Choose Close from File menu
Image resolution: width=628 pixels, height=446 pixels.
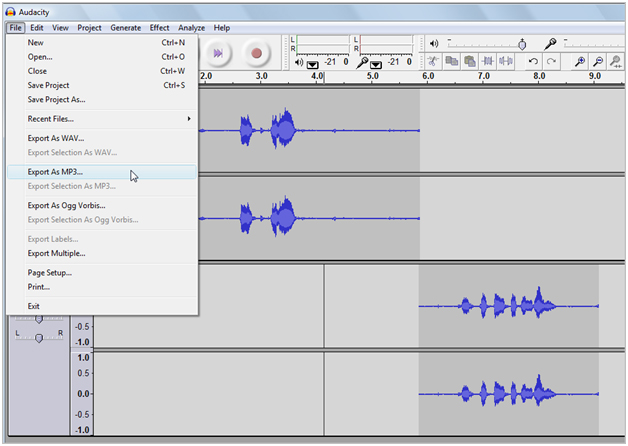[x=102, y=71]
